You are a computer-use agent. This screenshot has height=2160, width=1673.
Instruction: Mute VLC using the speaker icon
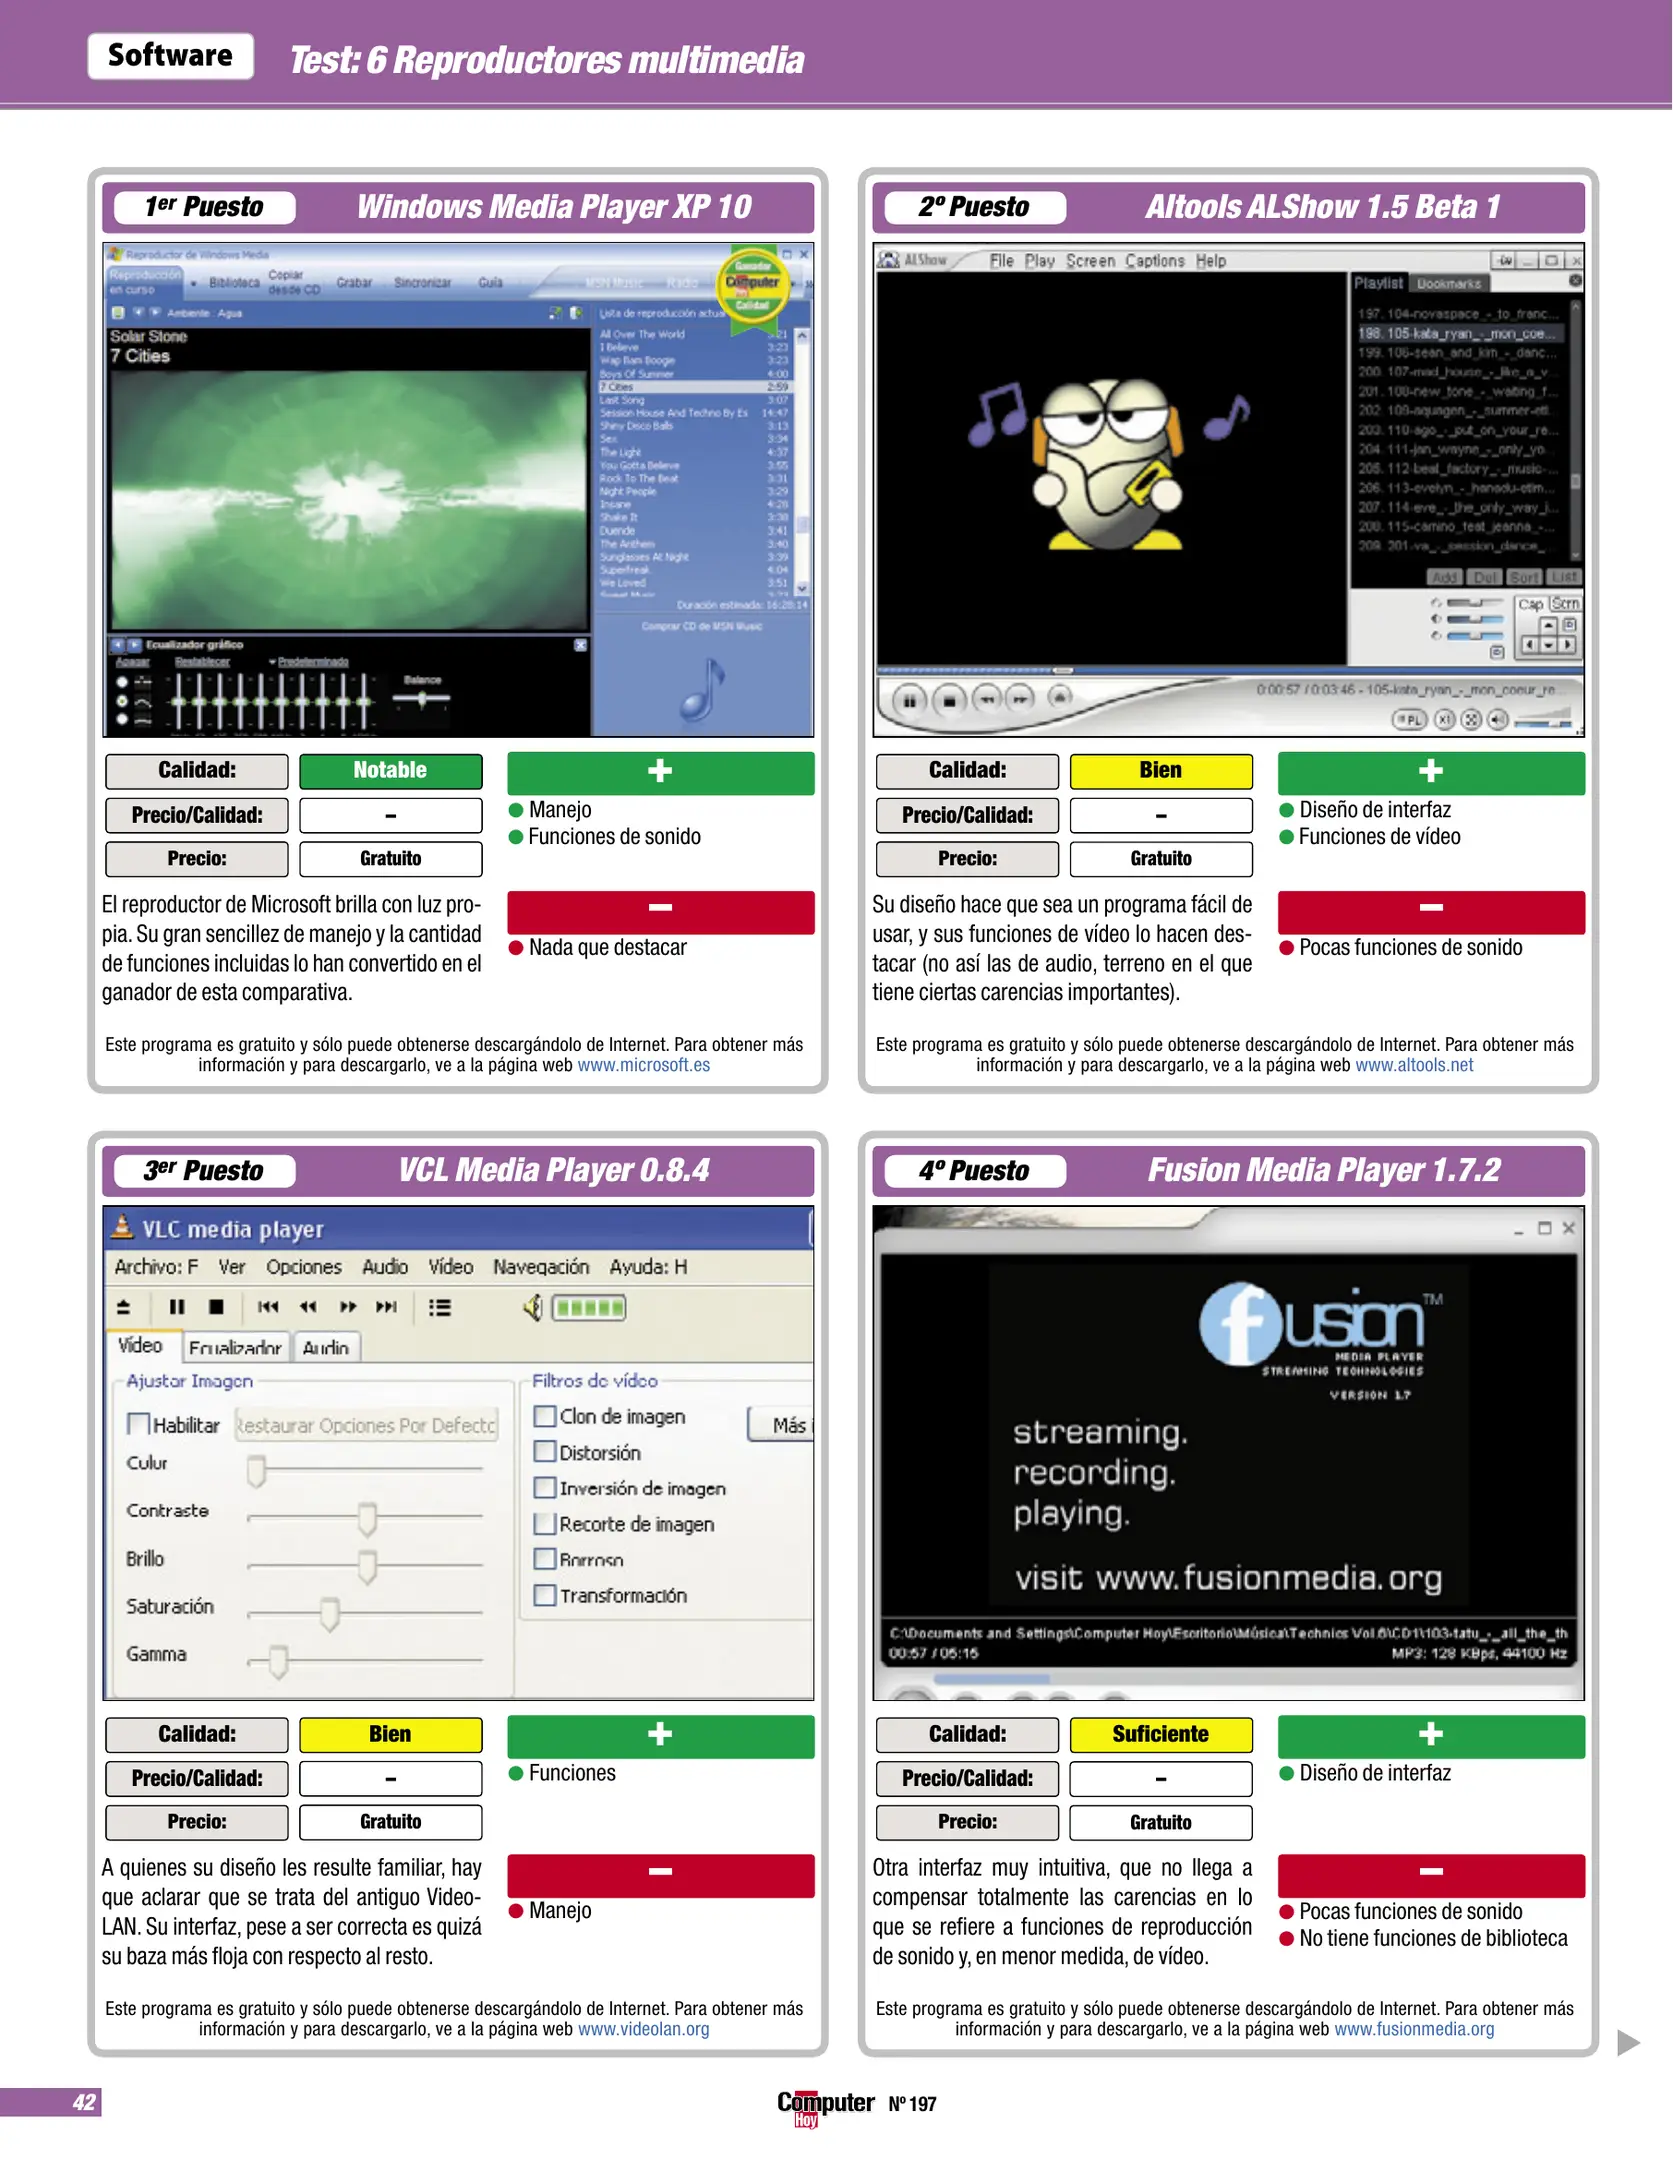click(533, 1307)
